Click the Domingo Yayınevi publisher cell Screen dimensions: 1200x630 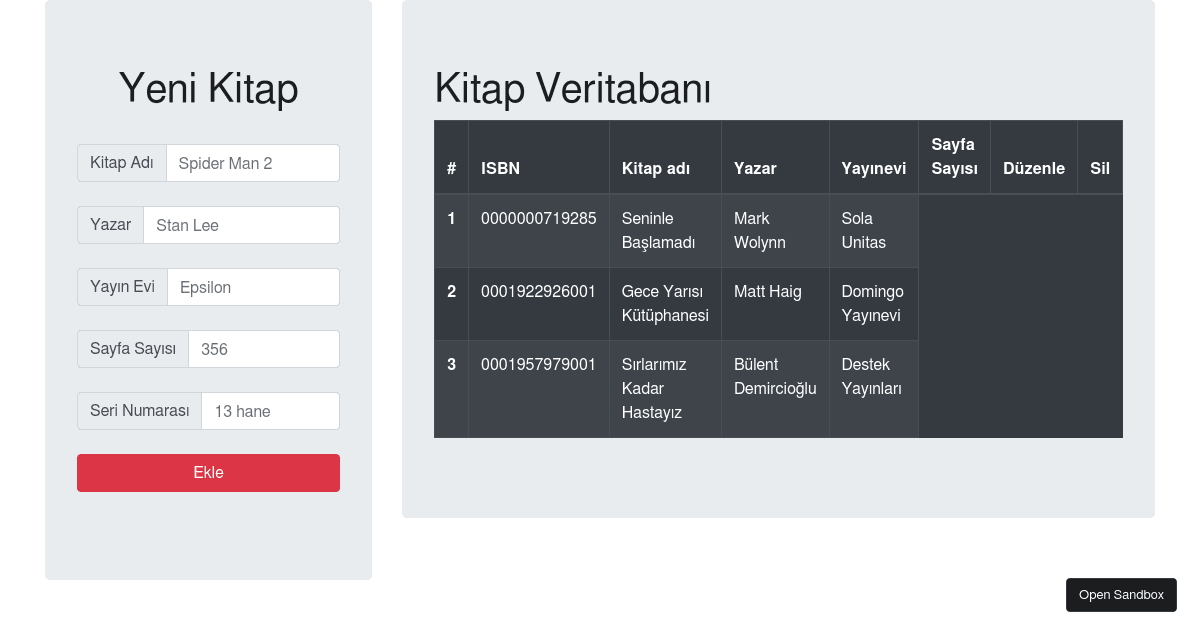tap(872, 303)
